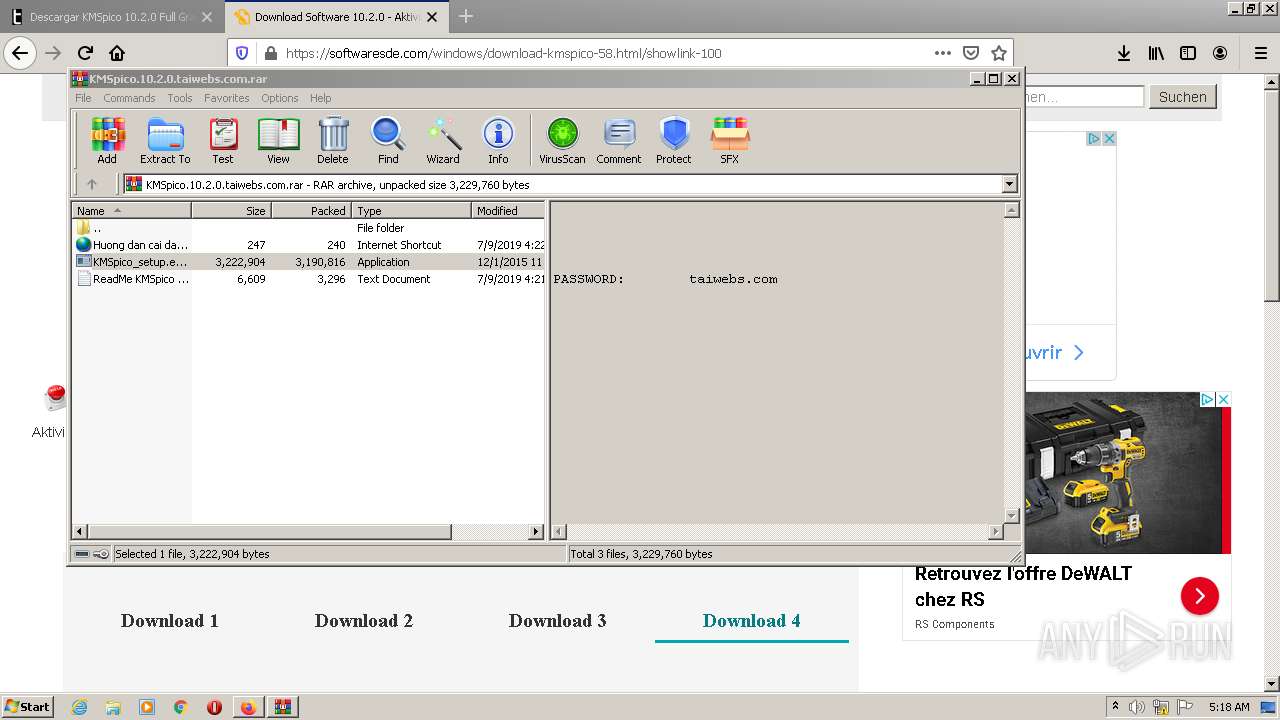Open the Favorites menu
The height and width of the screenshot is (720, 1280).
[x=227, y=98]
